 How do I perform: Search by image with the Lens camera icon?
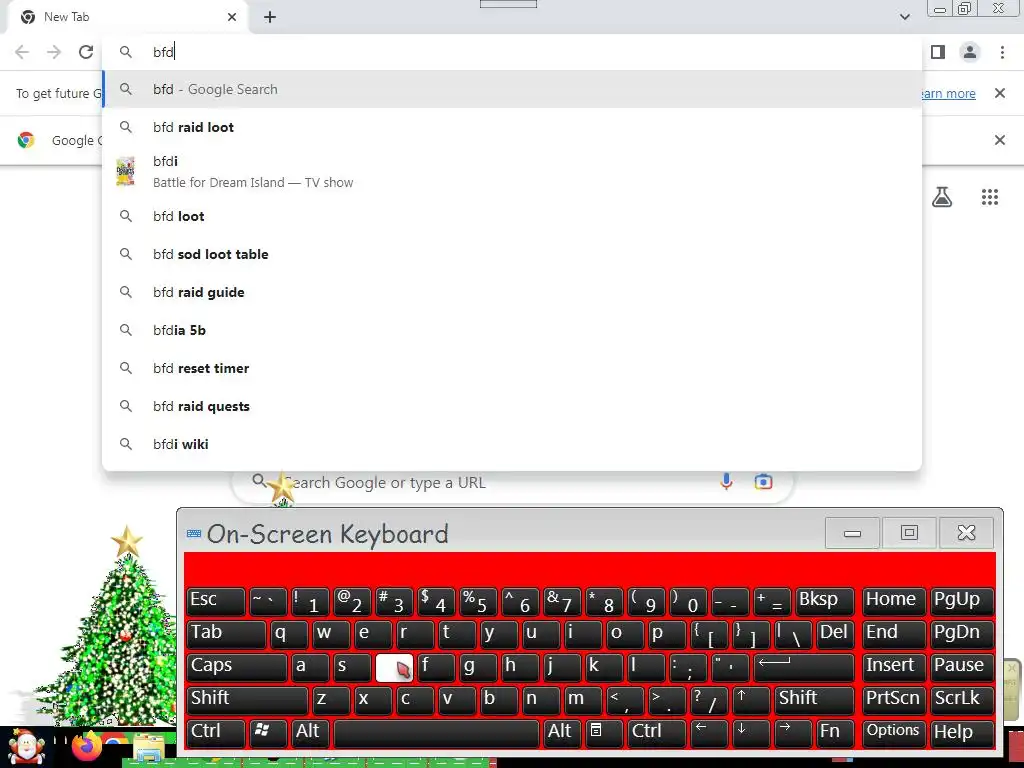pos(763,482)
